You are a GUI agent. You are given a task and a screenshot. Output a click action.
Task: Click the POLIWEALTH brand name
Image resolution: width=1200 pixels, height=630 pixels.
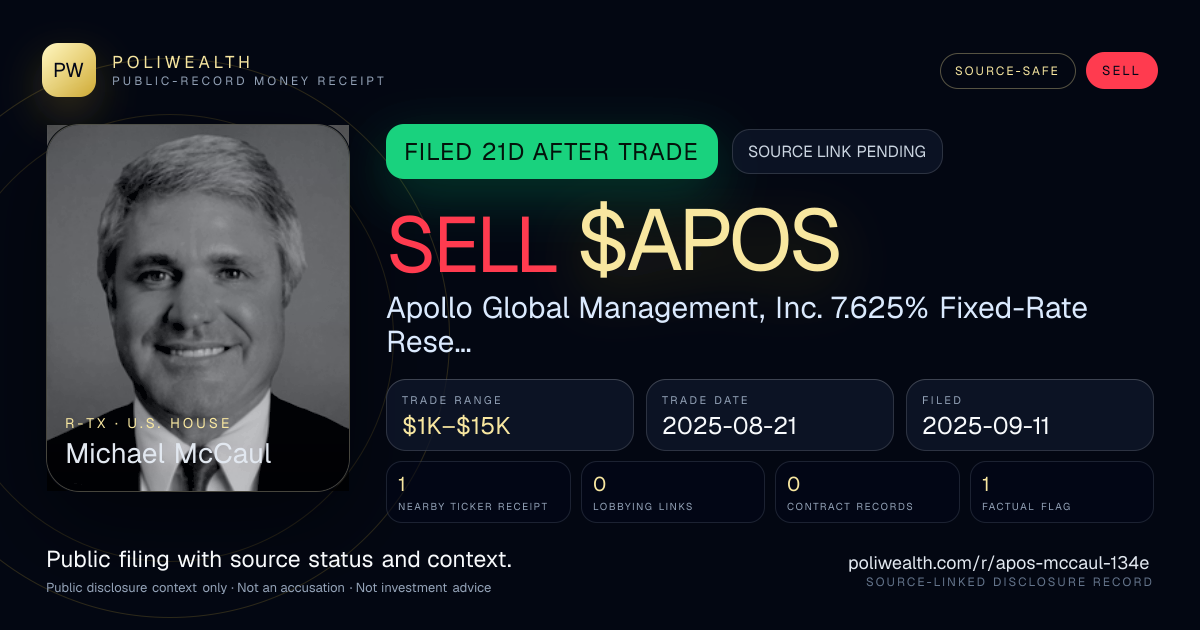[x=182, y=62]
